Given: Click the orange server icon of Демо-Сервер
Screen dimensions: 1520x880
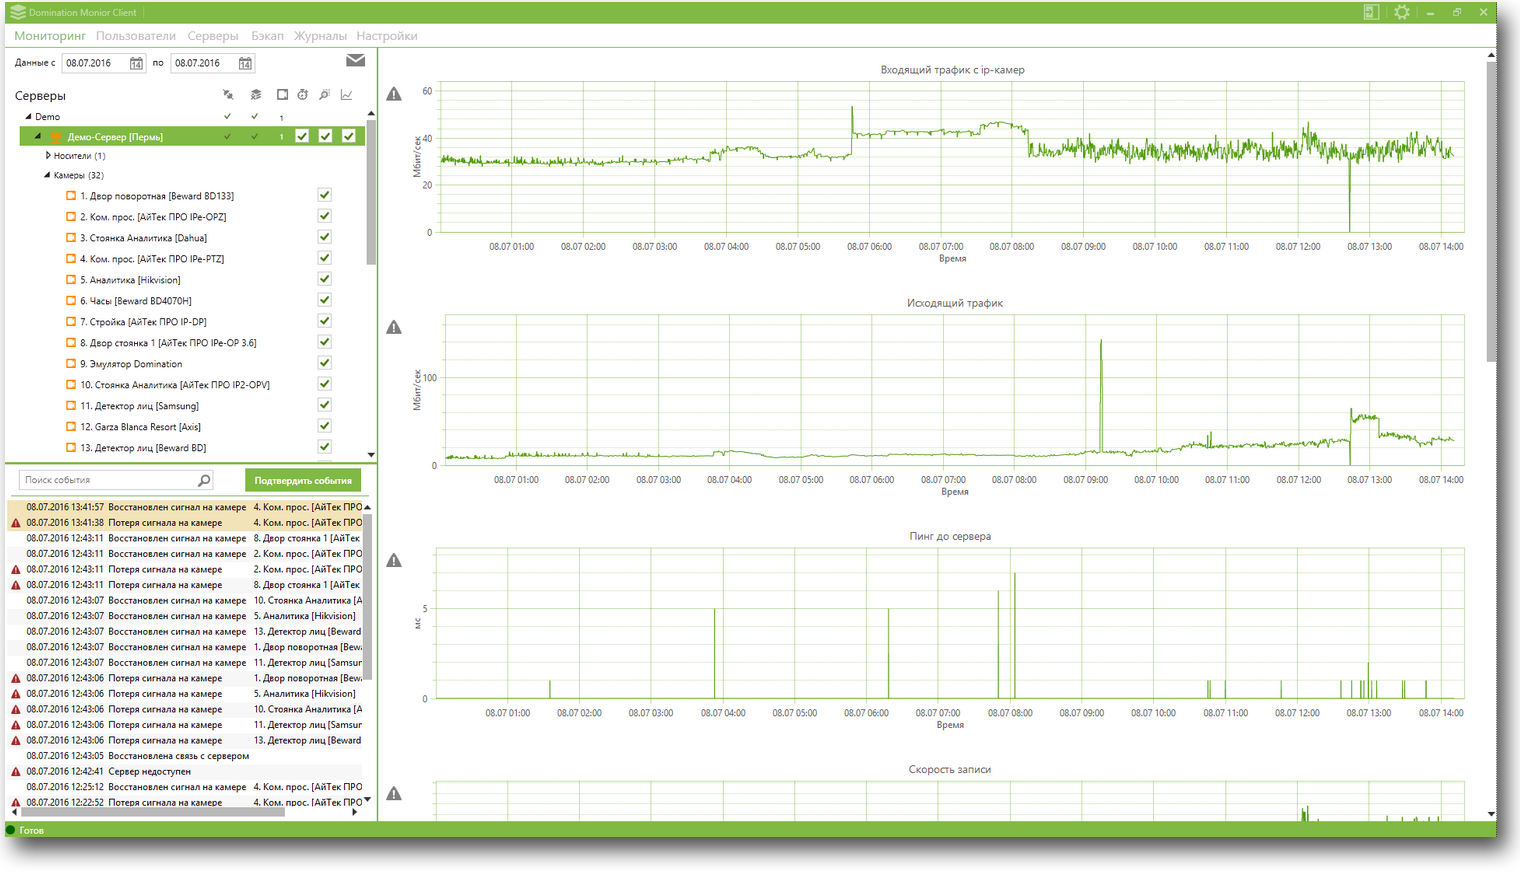Looking at the screenshot, I should [56, 137].
